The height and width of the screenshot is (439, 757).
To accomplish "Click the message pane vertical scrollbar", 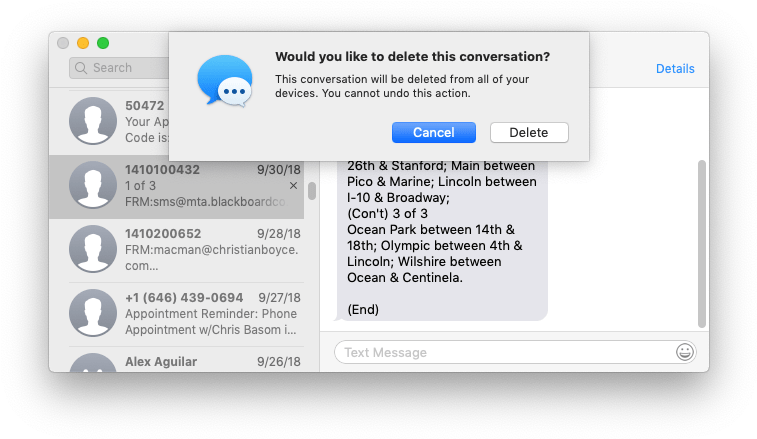I will pyautogui.click(x=702, y=244).
